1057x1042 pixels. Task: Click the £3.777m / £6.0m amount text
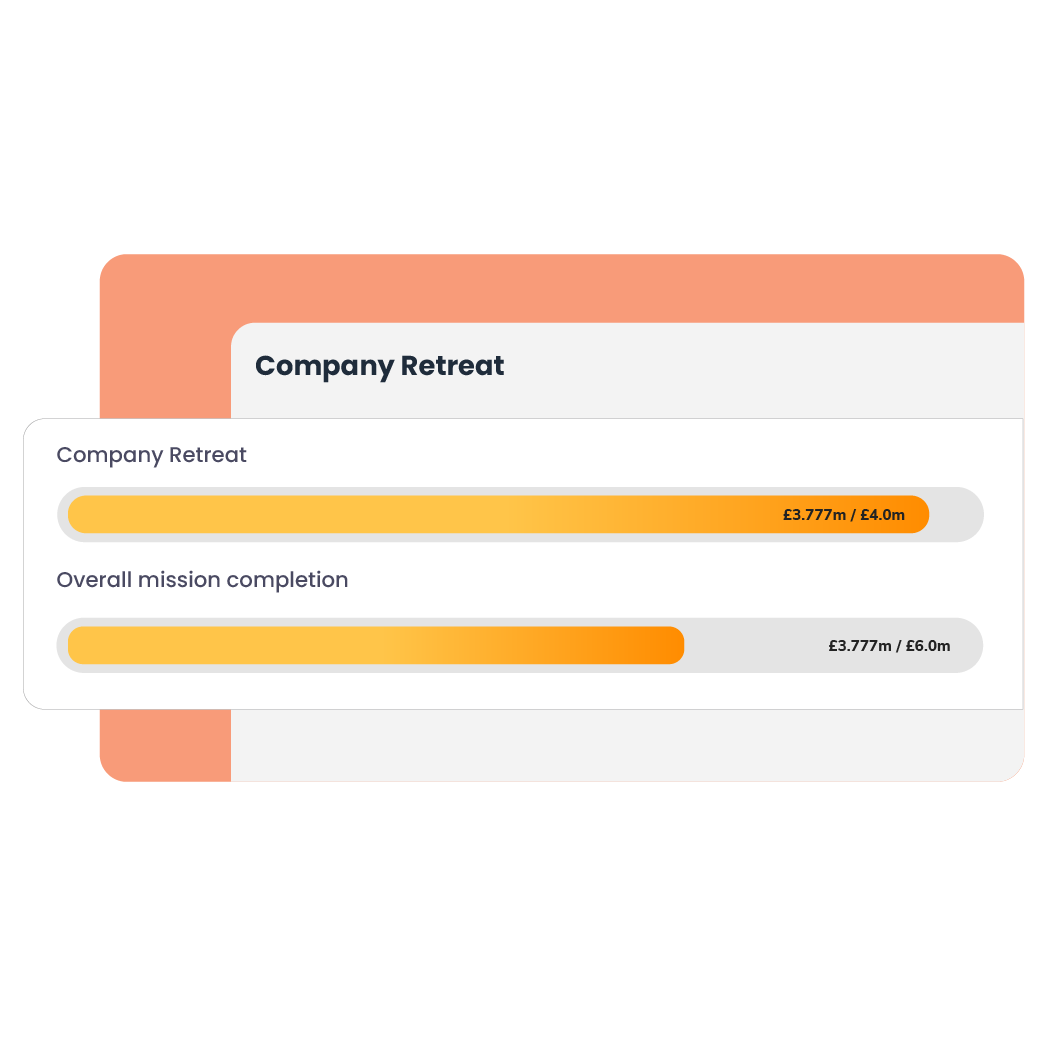click(x=889, y=646)
